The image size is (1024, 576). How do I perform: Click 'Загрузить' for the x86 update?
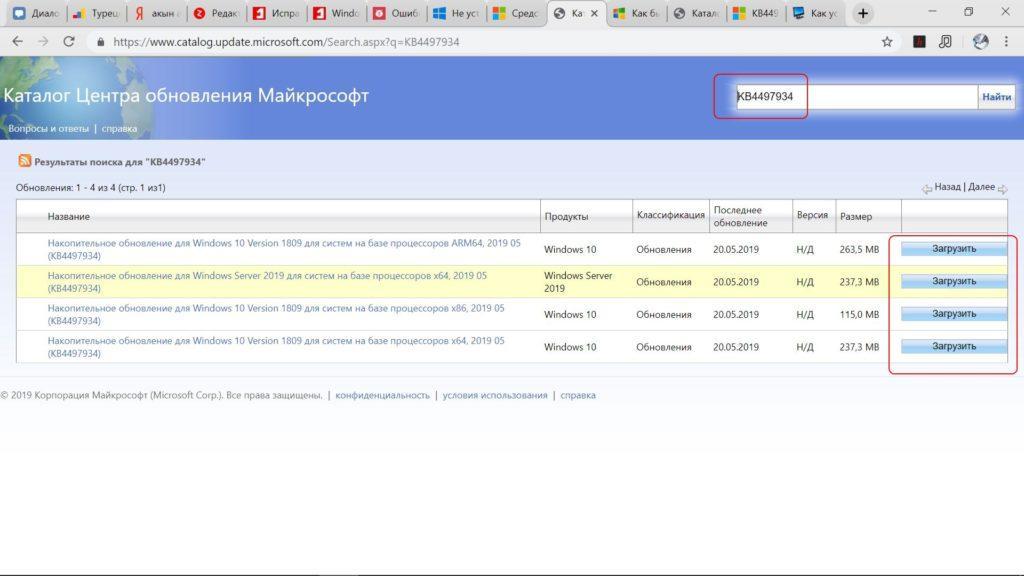pos(953,314)
